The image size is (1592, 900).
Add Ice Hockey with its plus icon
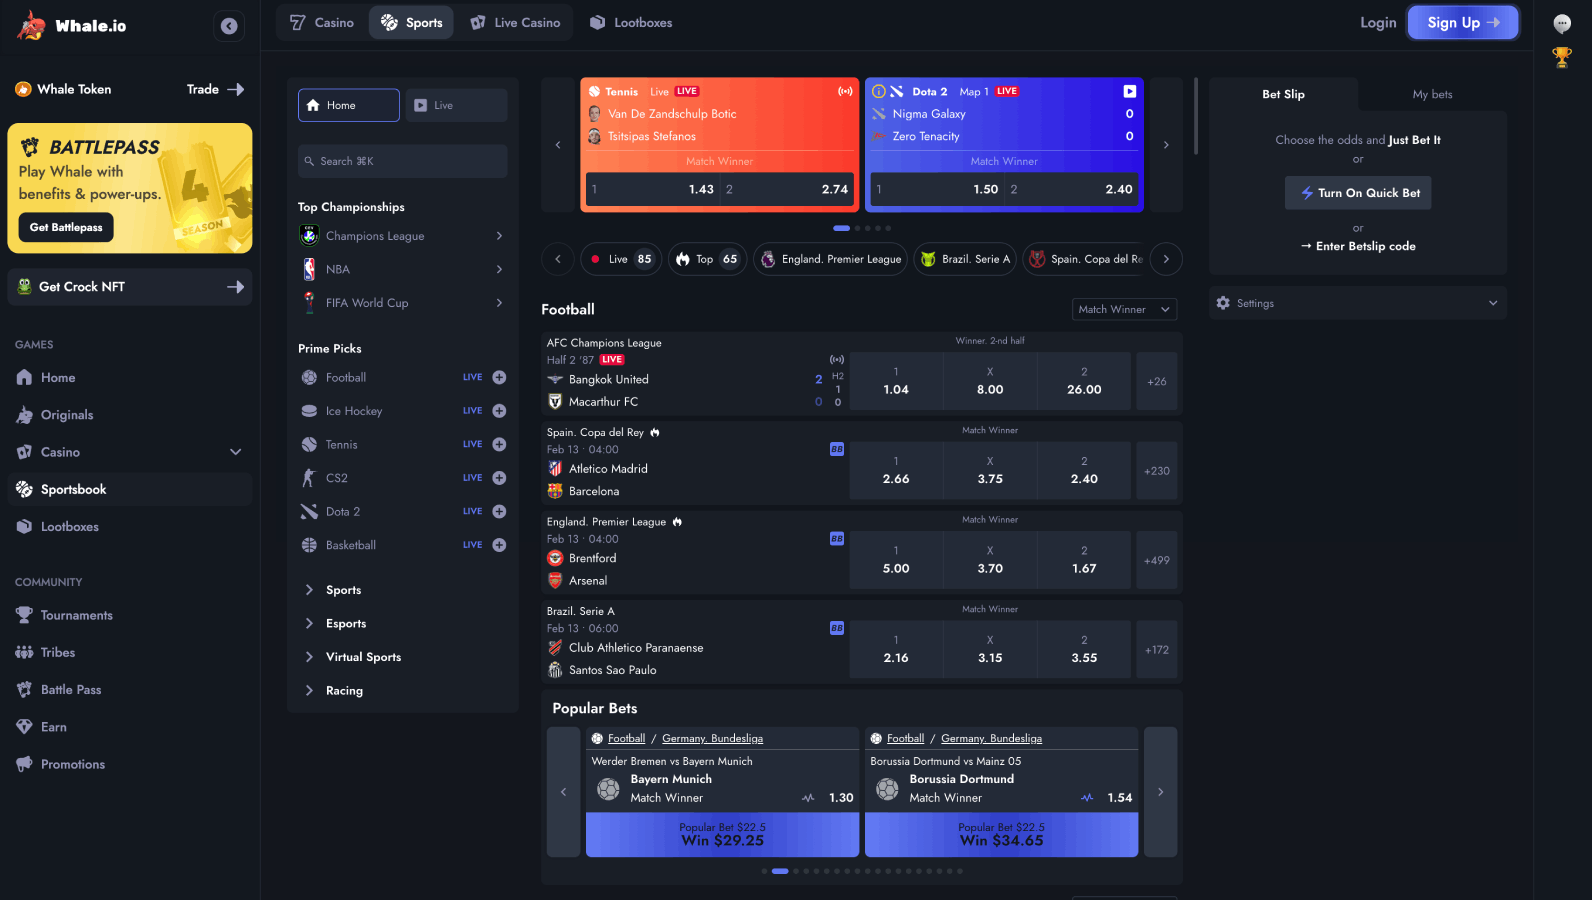[x=499, y=411]
